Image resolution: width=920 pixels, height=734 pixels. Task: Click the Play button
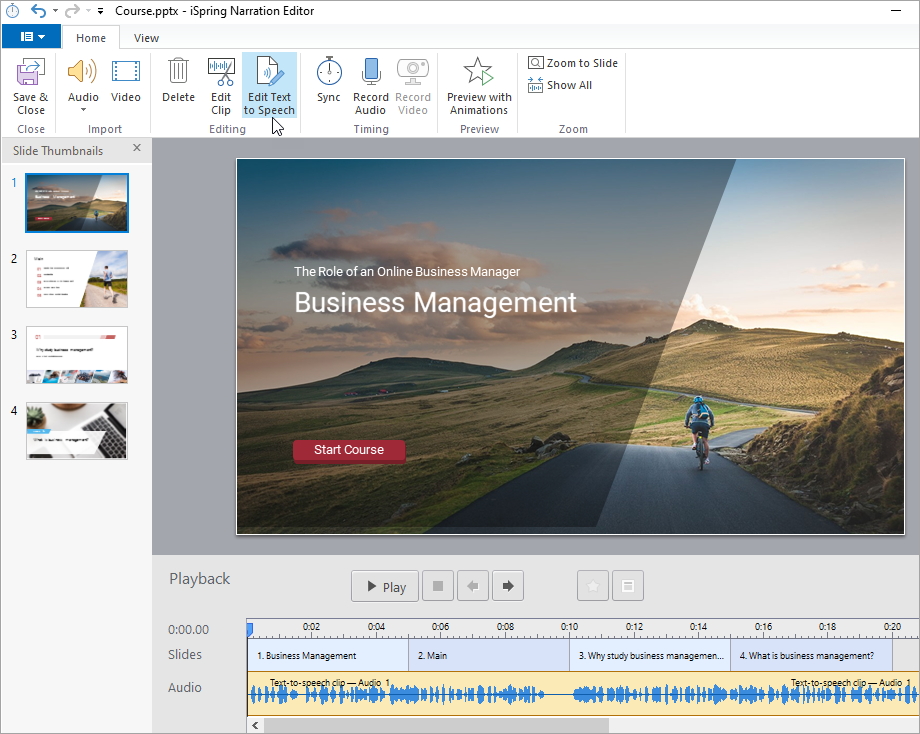tap(385, 586)
